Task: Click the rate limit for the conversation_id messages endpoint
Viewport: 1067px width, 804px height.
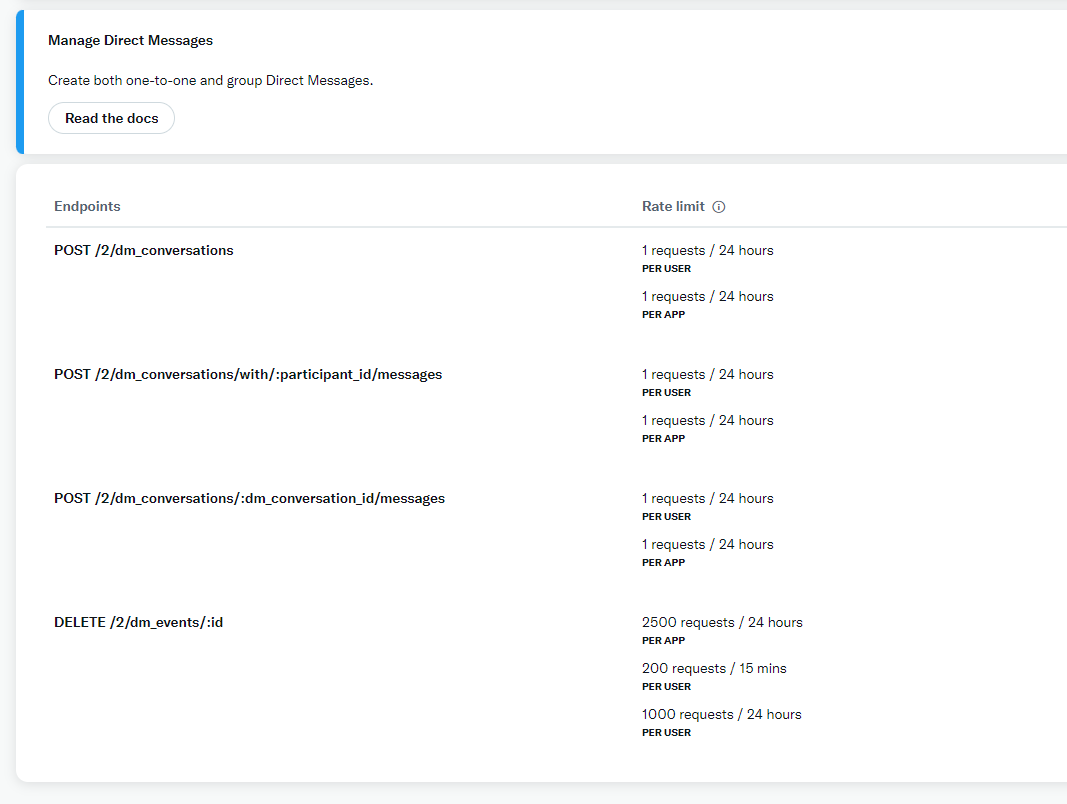Action: click(707, 498)
